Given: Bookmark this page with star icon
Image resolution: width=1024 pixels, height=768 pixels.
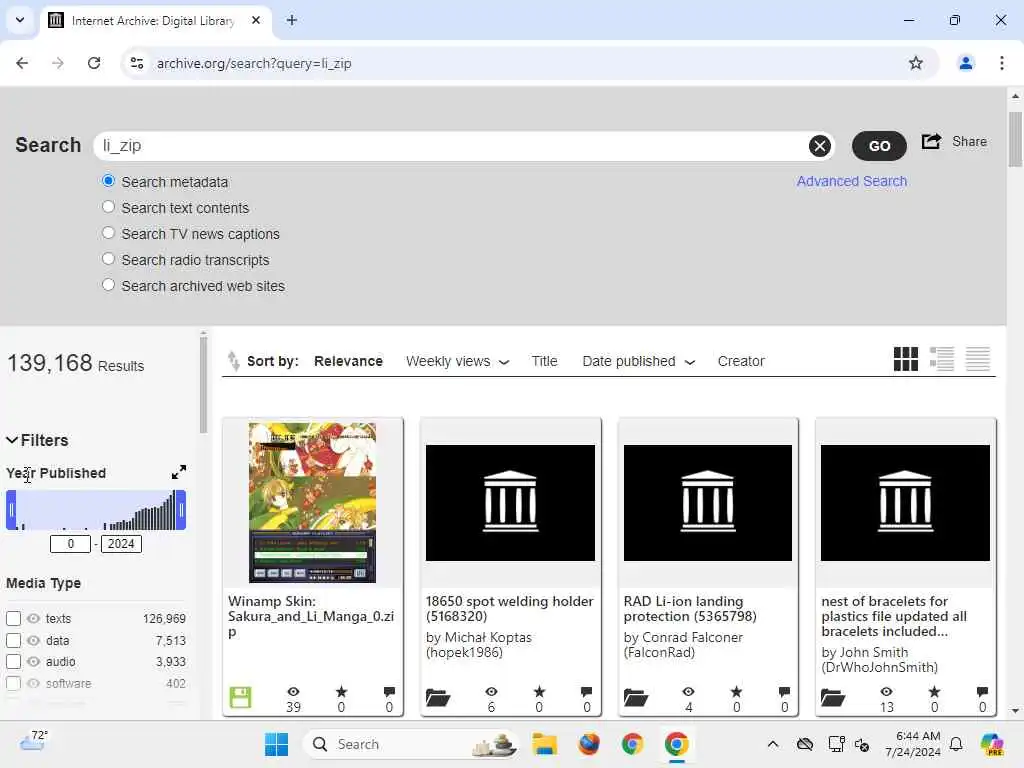Looking at the screenshot, I should tap(916, 63).
